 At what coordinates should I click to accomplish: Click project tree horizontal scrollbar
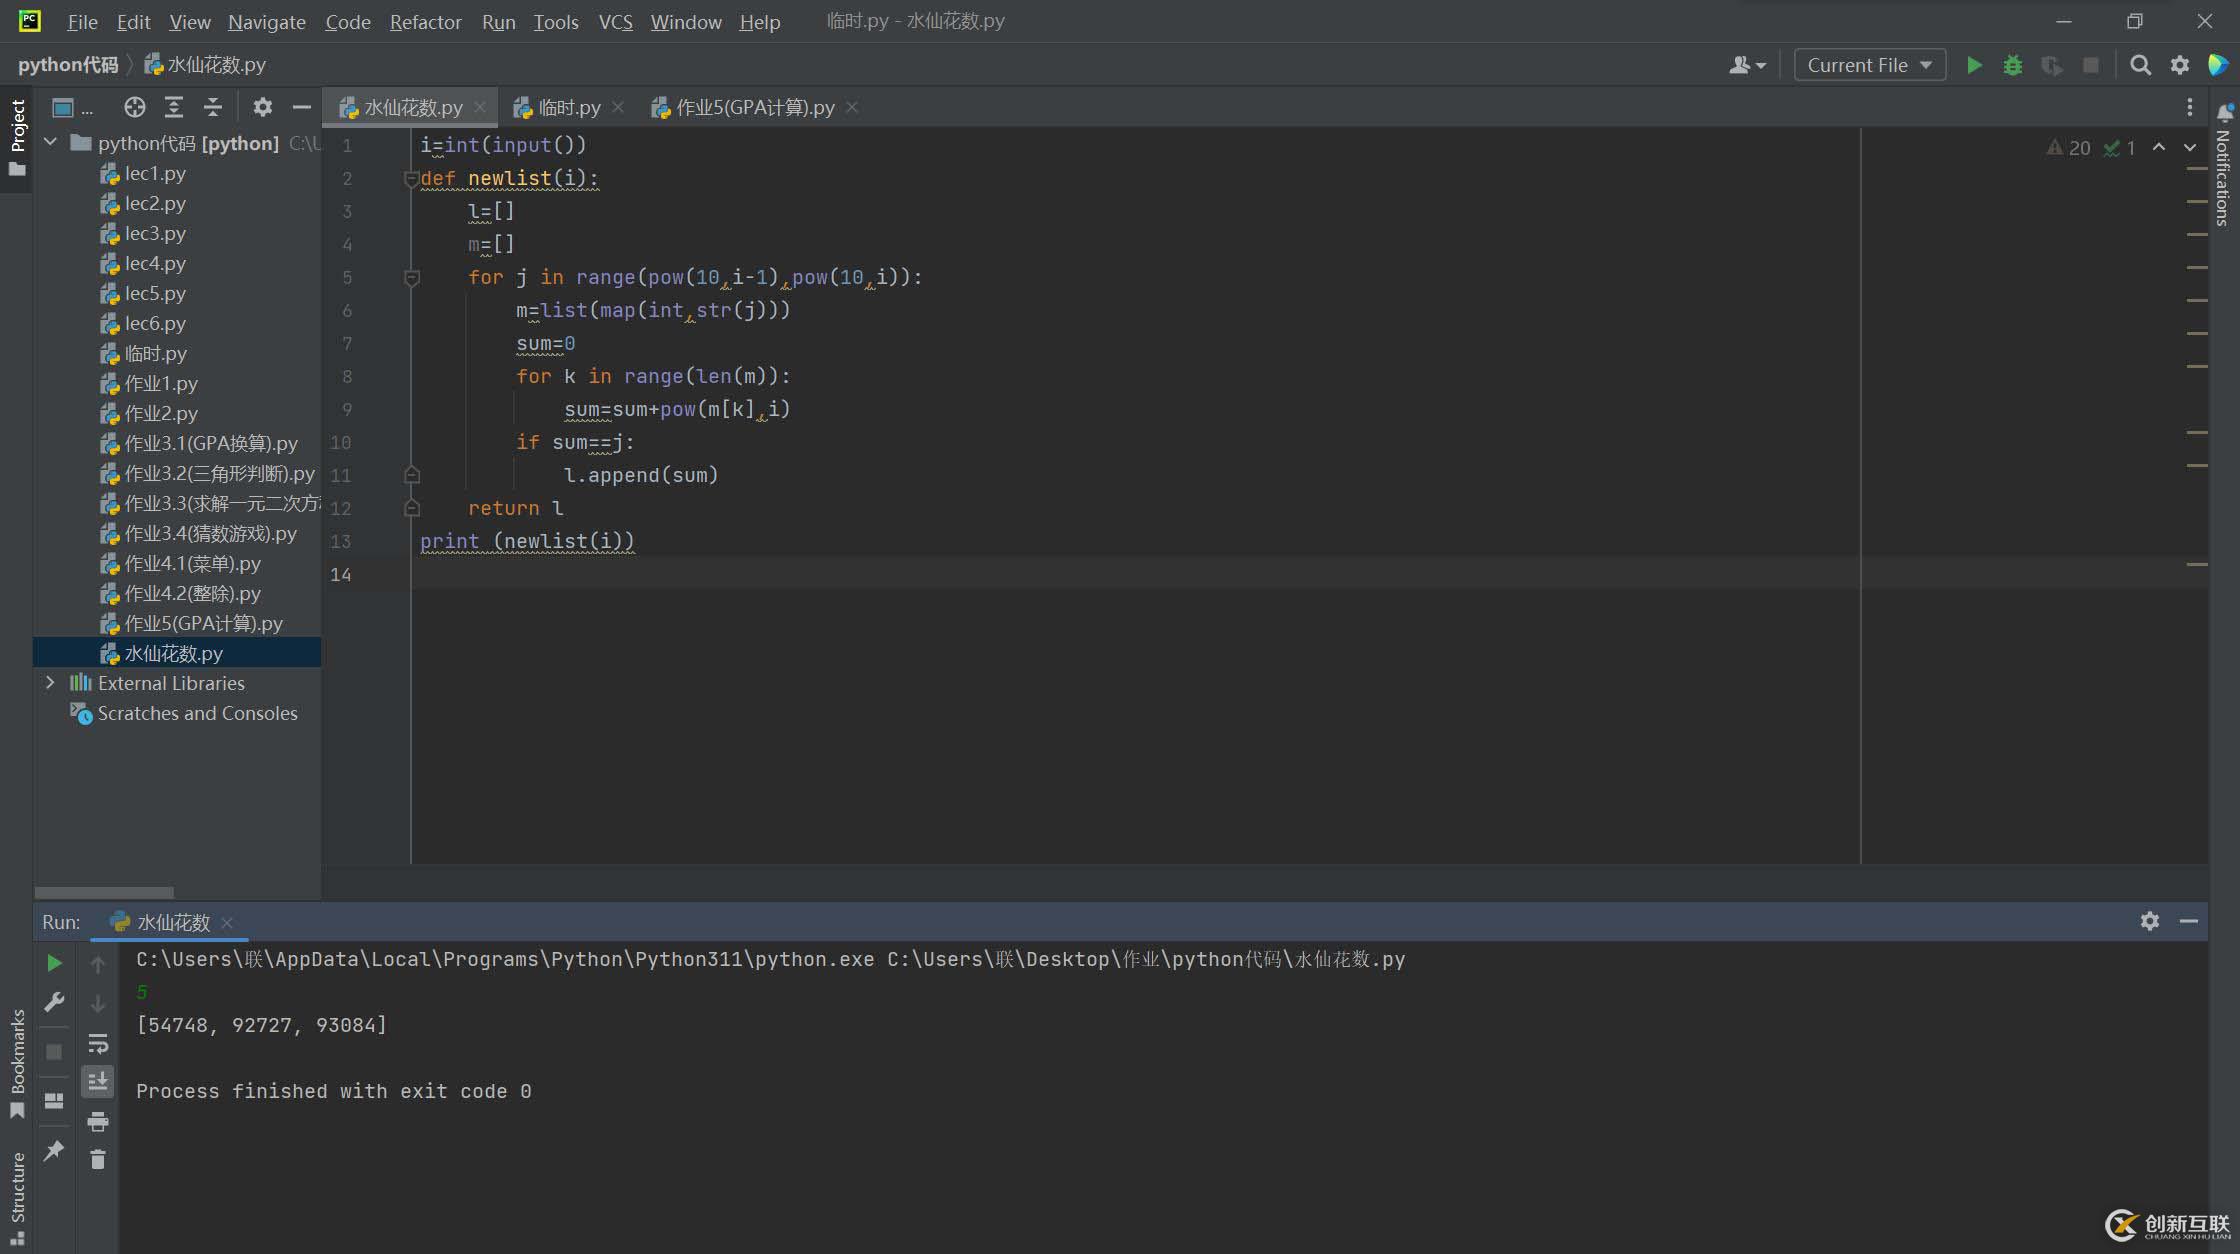point(104,891)
